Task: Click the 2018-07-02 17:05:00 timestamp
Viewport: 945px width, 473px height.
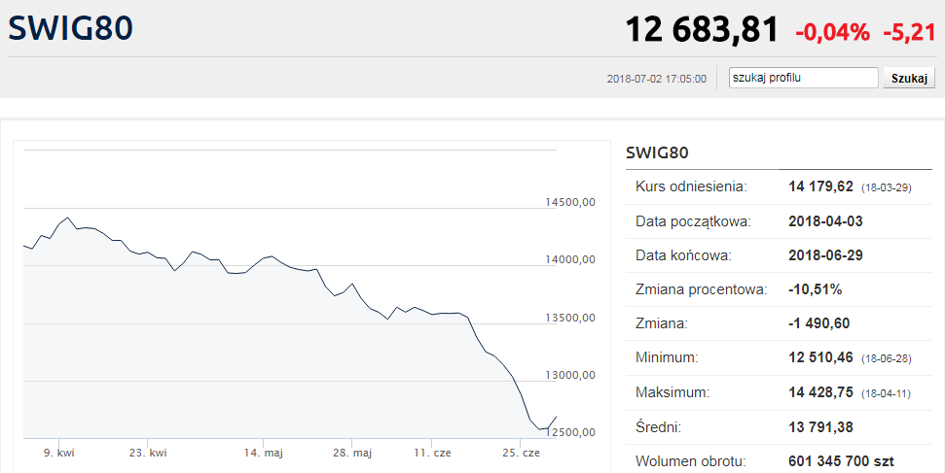Action: (x=656, y=78)
